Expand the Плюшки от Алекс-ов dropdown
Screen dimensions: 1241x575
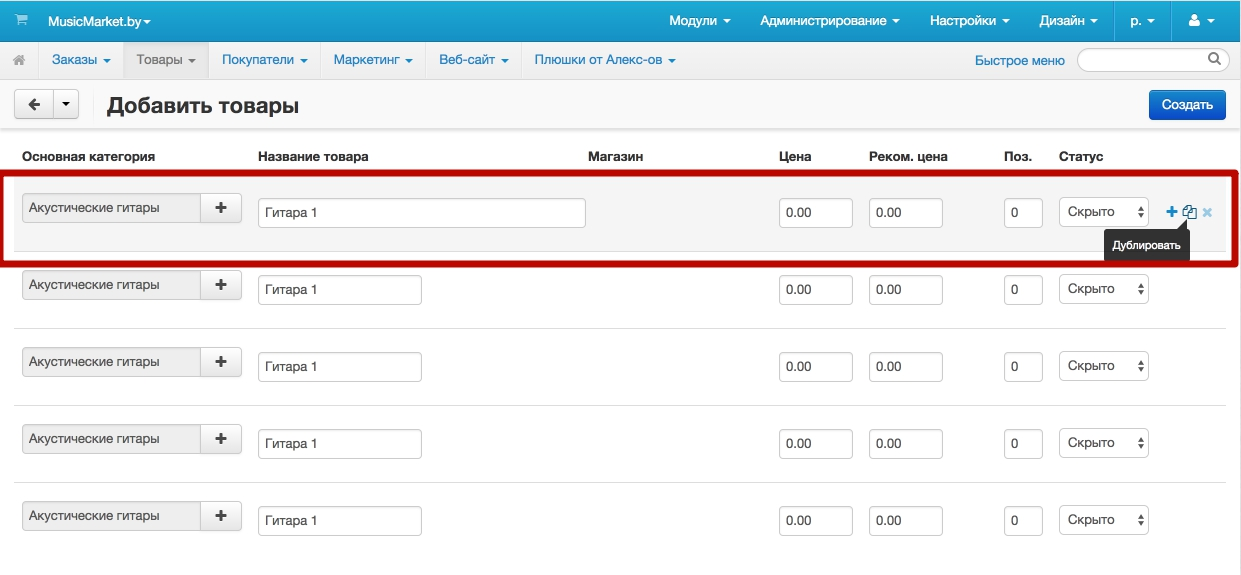point(605,60)
